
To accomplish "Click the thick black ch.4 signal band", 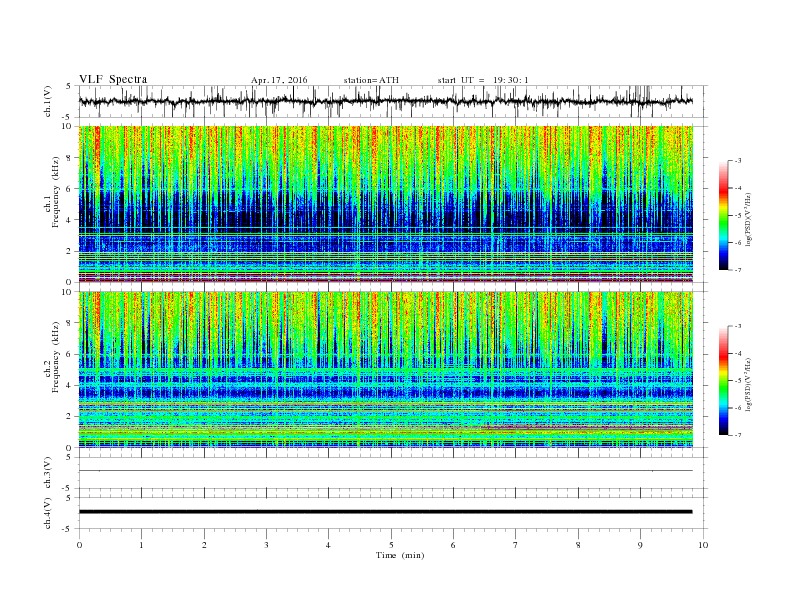I will [x=385, y=512].
